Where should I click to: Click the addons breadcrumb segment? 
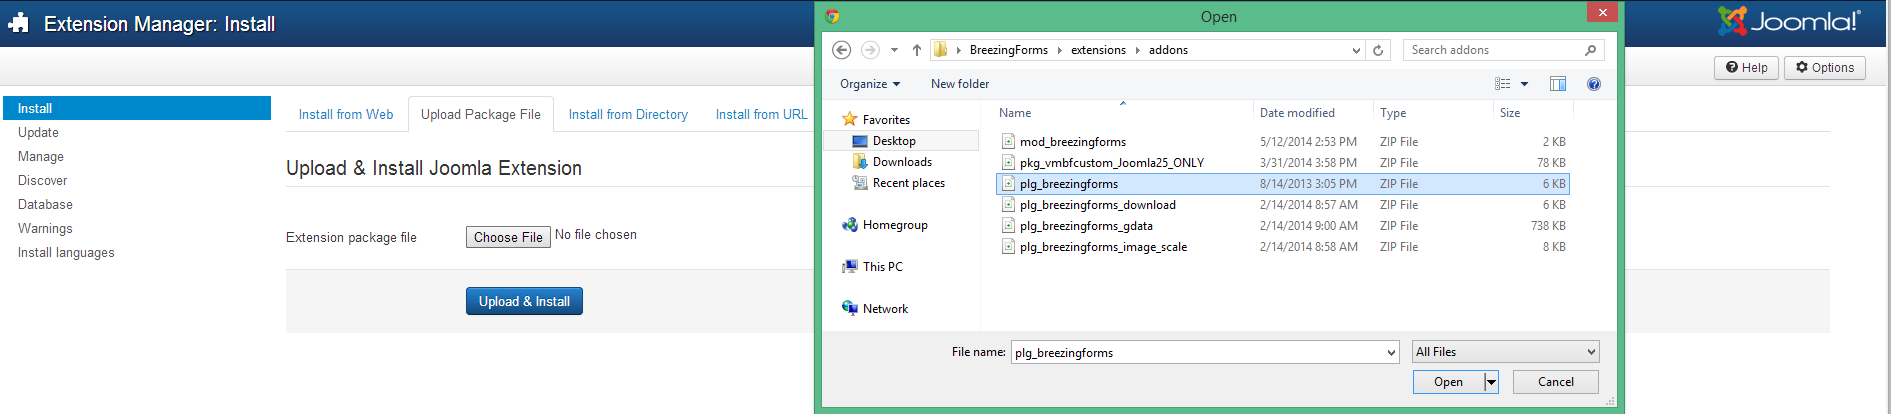coord(1168,50)
